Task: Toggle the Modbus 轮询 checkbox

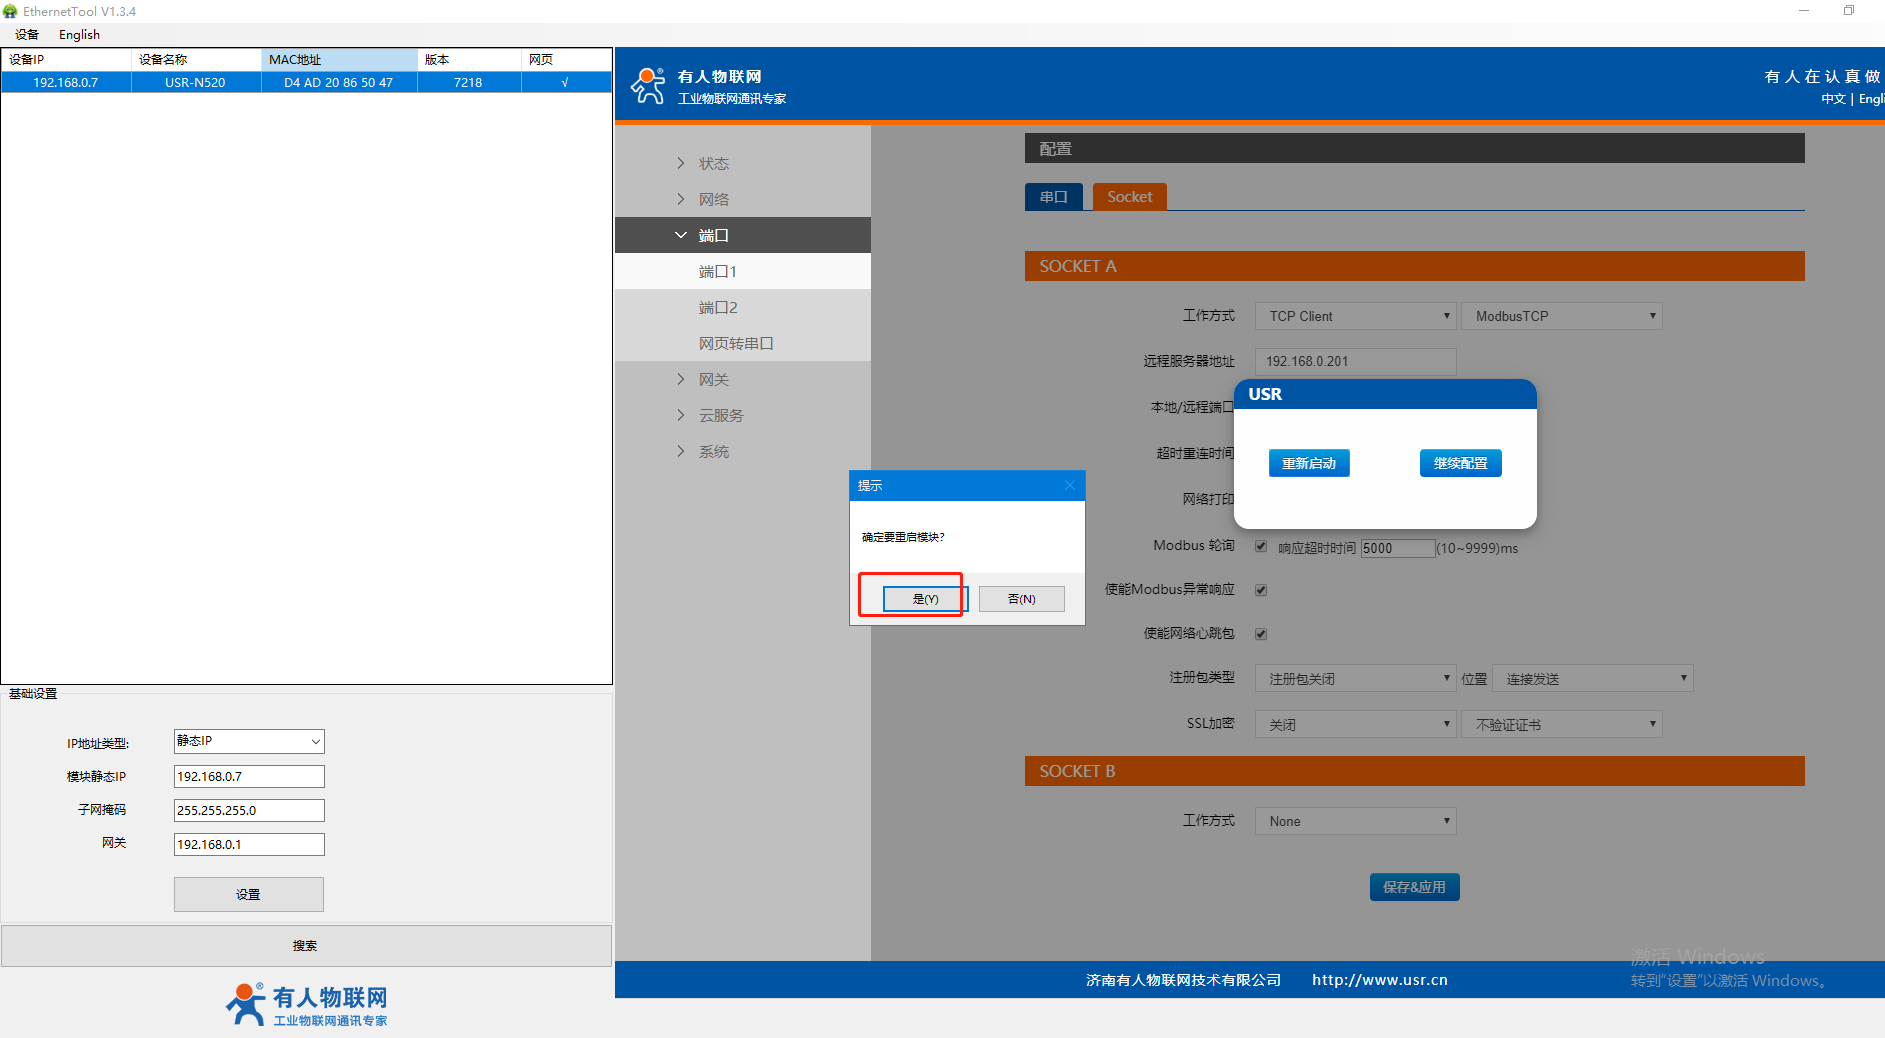Action: (x=1261, y=546)
